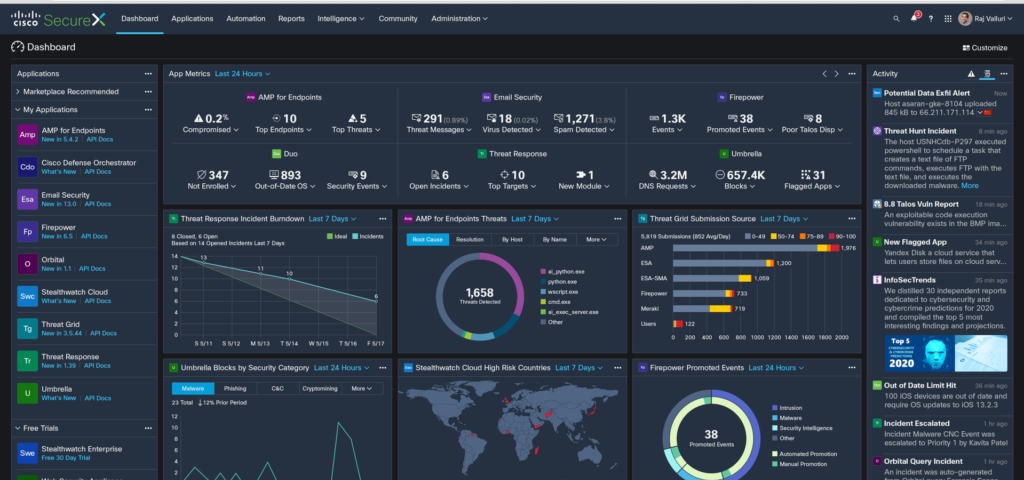Click the Cisco SecureX logo

pos(57,19)
